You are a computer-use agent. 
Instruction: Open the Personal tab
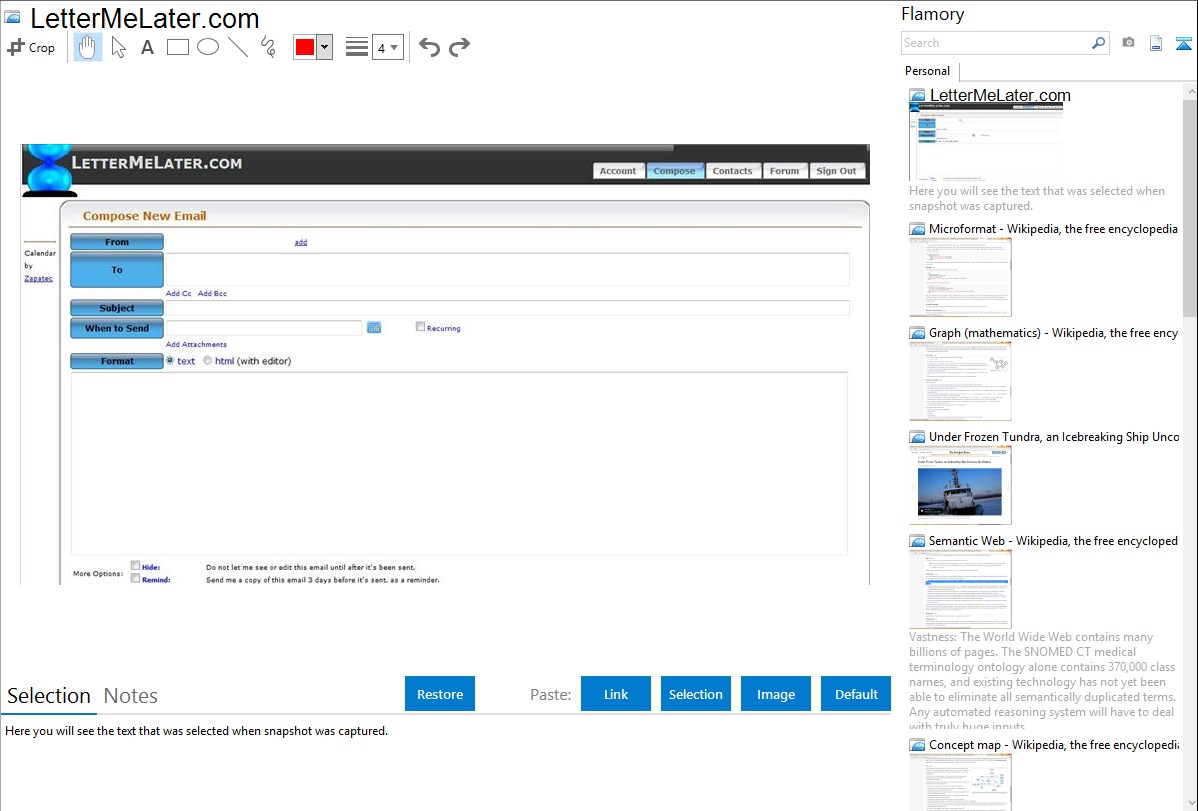point(928,71)
